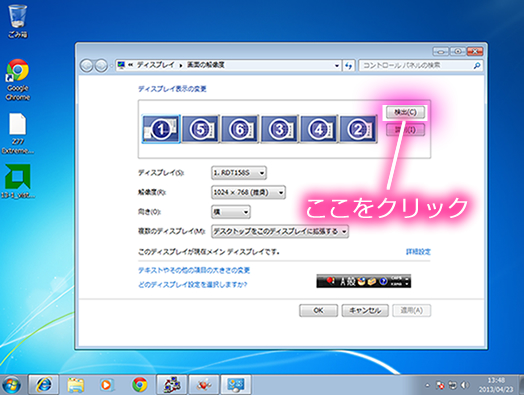Open the advanced settings link
The height and width of the screenshot is (395, 524).
[x=418, y=252]
